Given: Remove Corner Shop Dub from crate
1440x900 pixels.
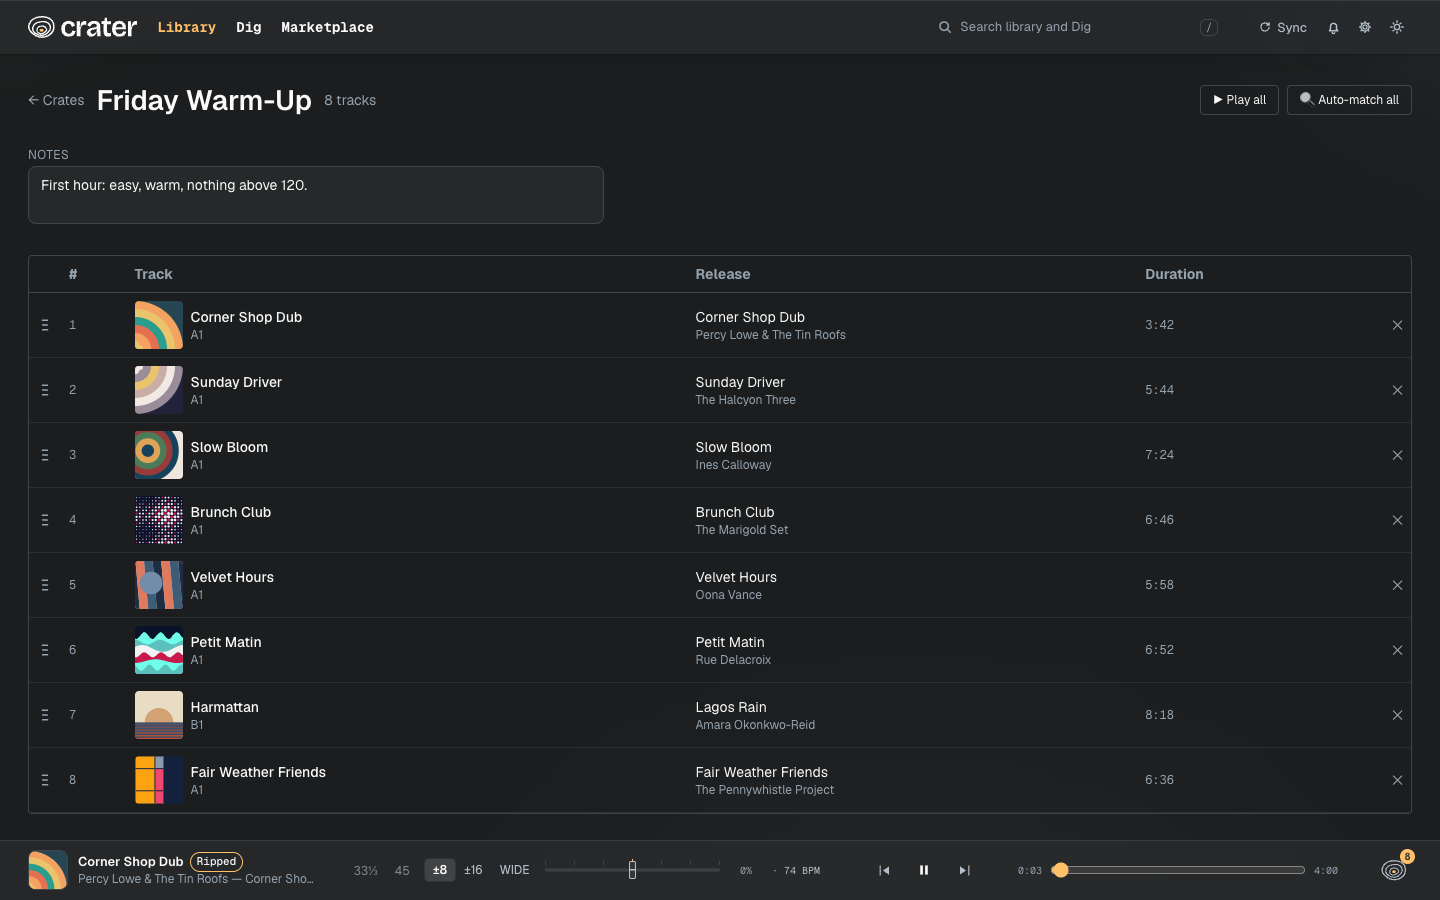Looking at the screenshot, I should point(1397,325).
